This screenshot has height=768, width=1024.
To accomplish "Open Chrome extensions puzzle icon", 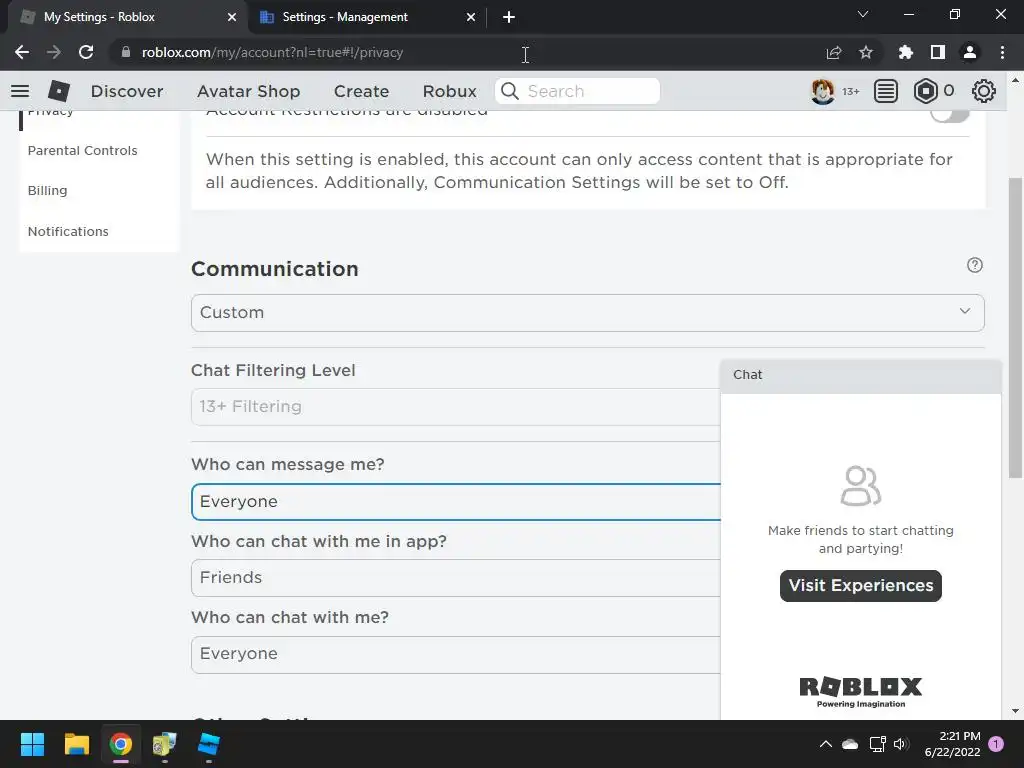I will [905, 52].
